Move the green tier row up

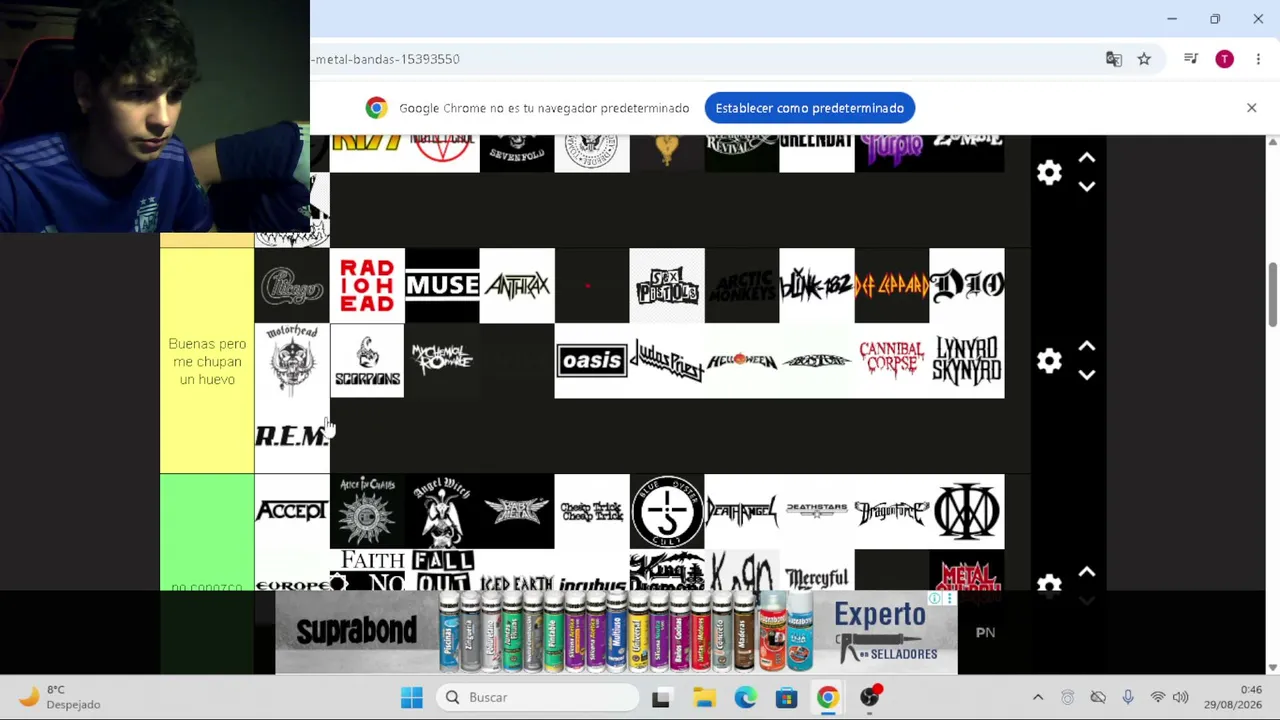point(1087,572)
